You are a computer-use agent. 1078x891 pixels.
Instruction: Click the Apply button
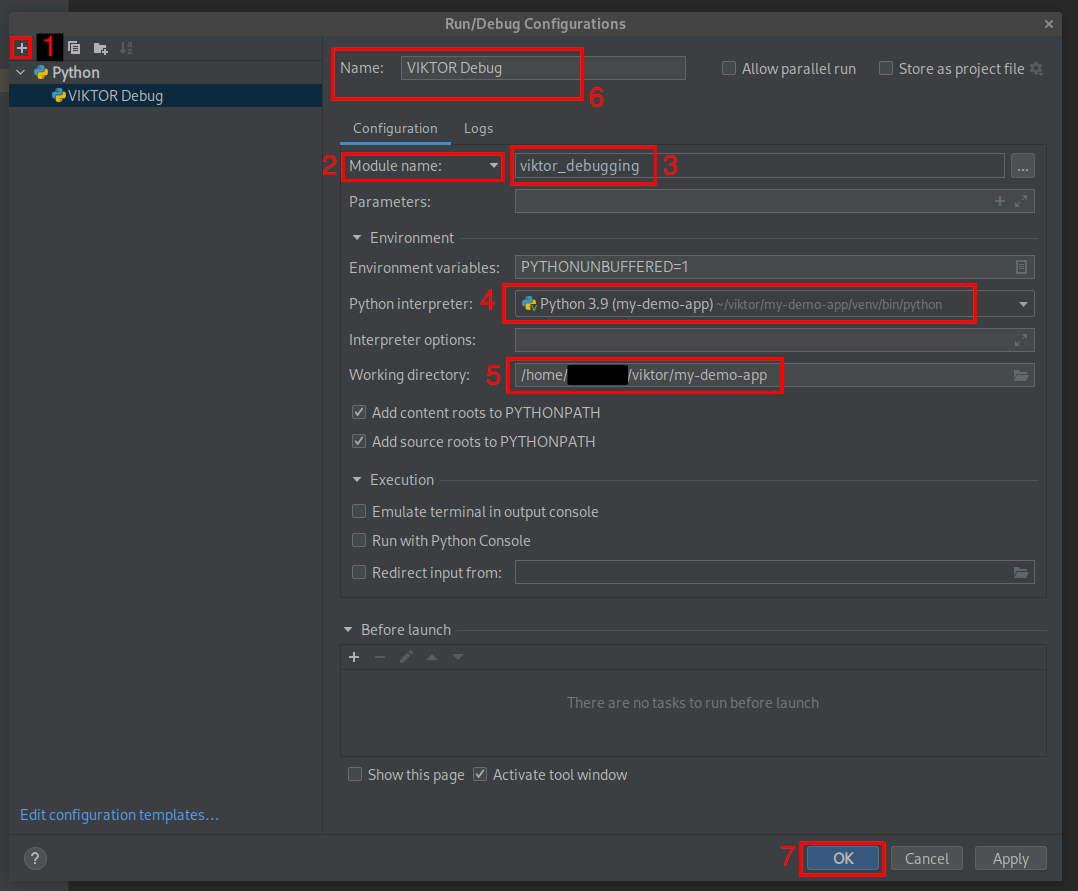click(1010, 858)
